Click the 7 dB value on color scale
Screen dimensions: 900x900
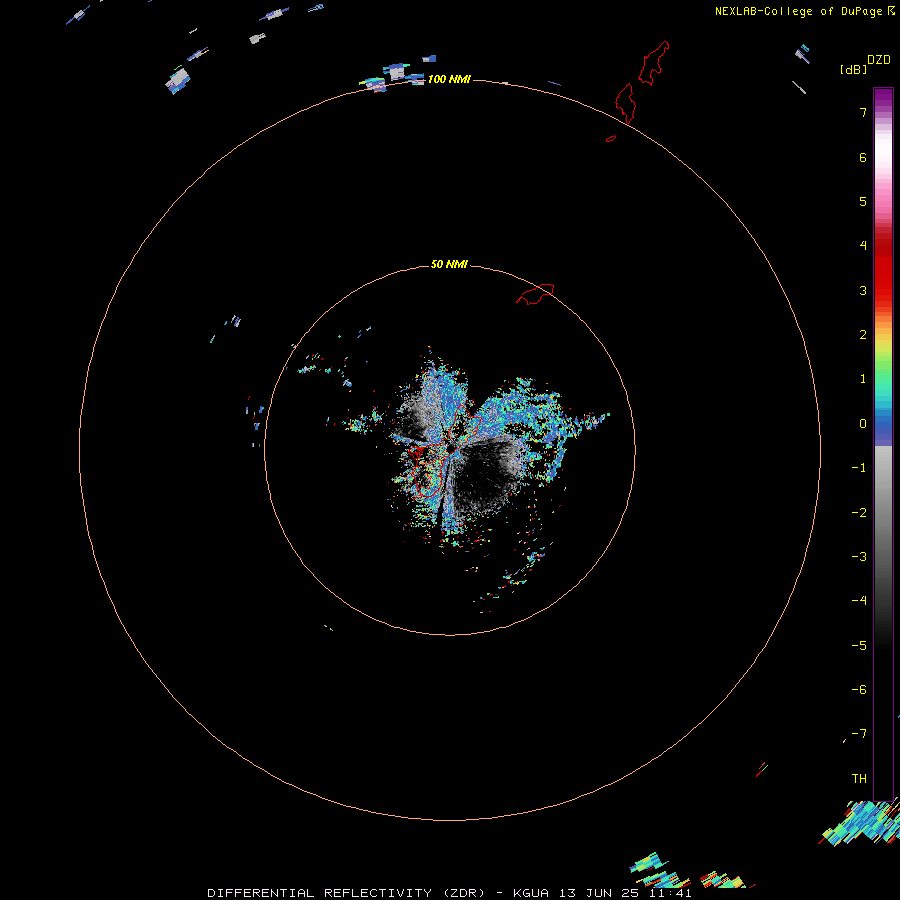click(x=863, y=112)
